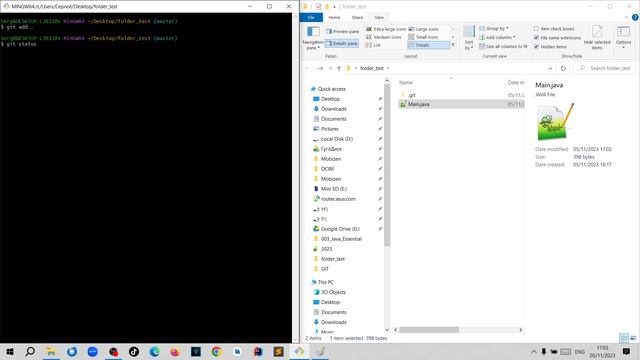Open Microsoft Edge from the taskbar
Viewport: 640px width, 360px height.
point(154,351)
